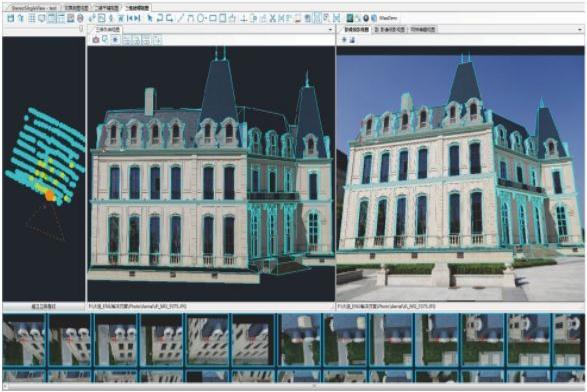Toggle highlighted button in 3D view toolbar

point(115,39)
